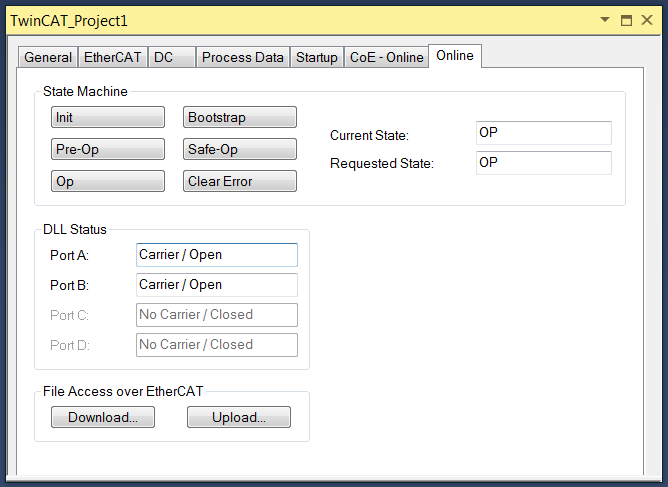668x487 pixels.
Task: Open the DC tab
Action: tap(172, 57)
